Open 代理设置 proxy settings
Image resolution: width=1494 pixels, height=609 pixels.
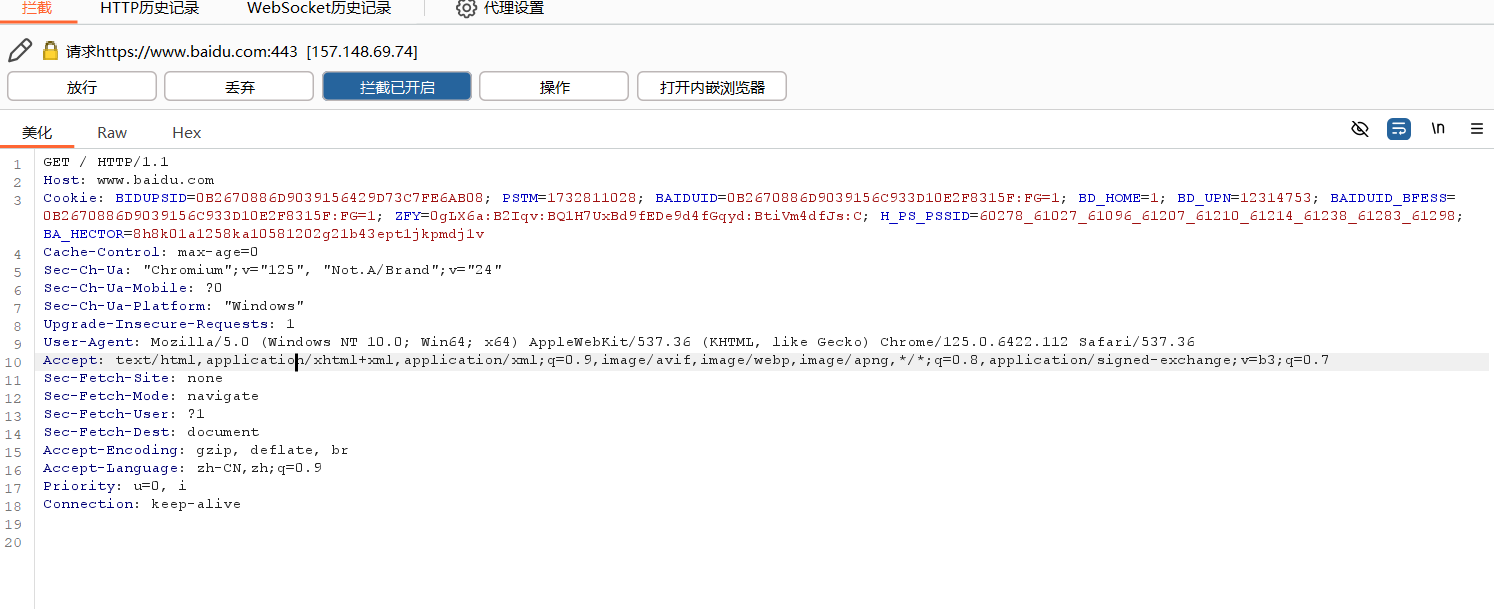(500, 8)
